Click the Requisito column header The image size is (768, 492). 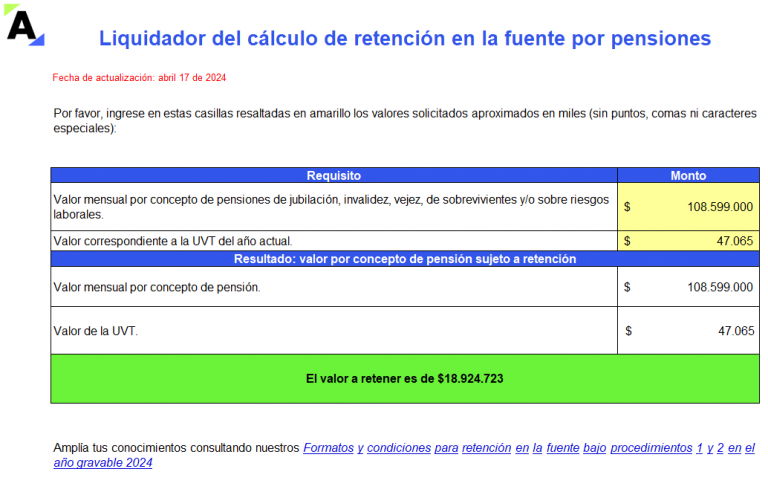(x=334, y=175)
